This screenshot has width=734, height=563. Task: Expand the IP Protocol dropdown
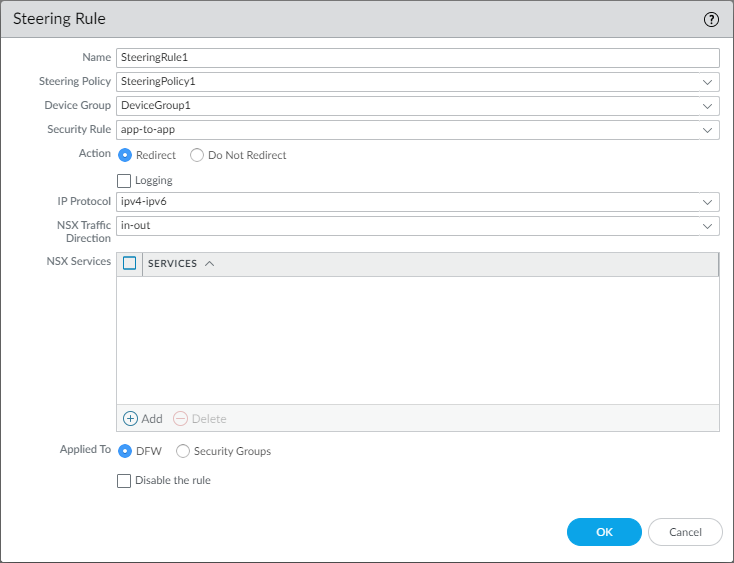click(708, 203)
